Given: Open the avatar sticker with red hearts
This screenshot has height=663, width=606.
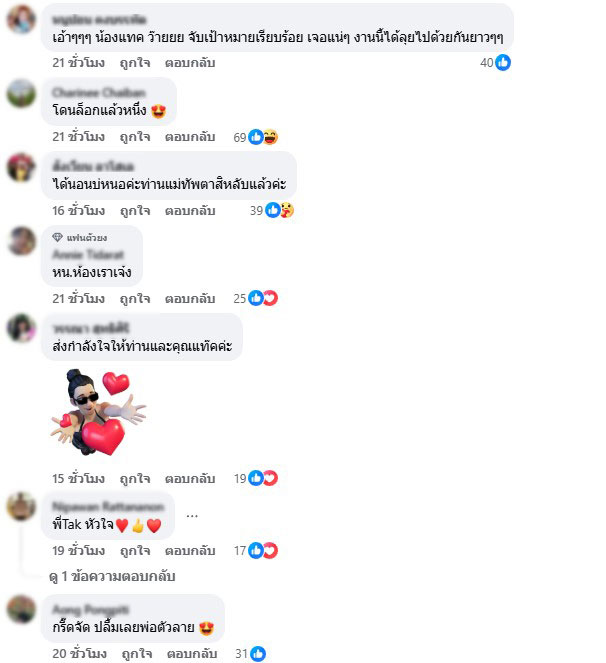Looking at the screenshot, I should [99, 412].
